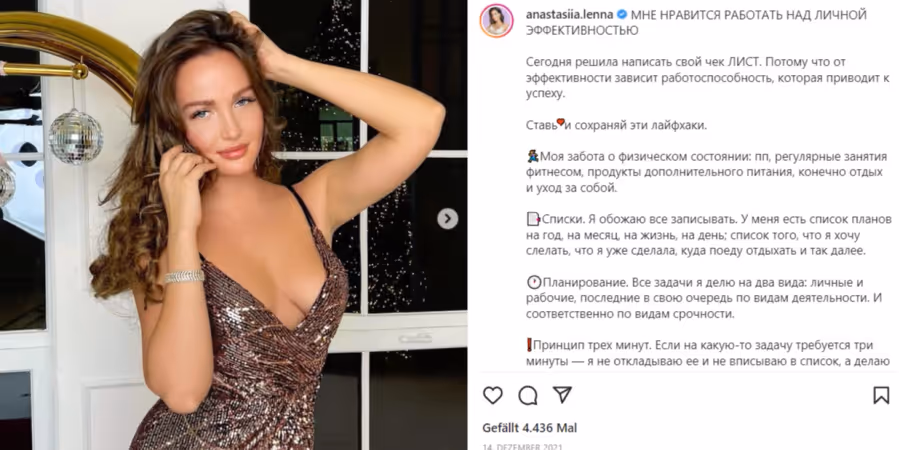Click the heart emoji after Ставь
Screen dimensions: 900x450
(x=560, y=123)
